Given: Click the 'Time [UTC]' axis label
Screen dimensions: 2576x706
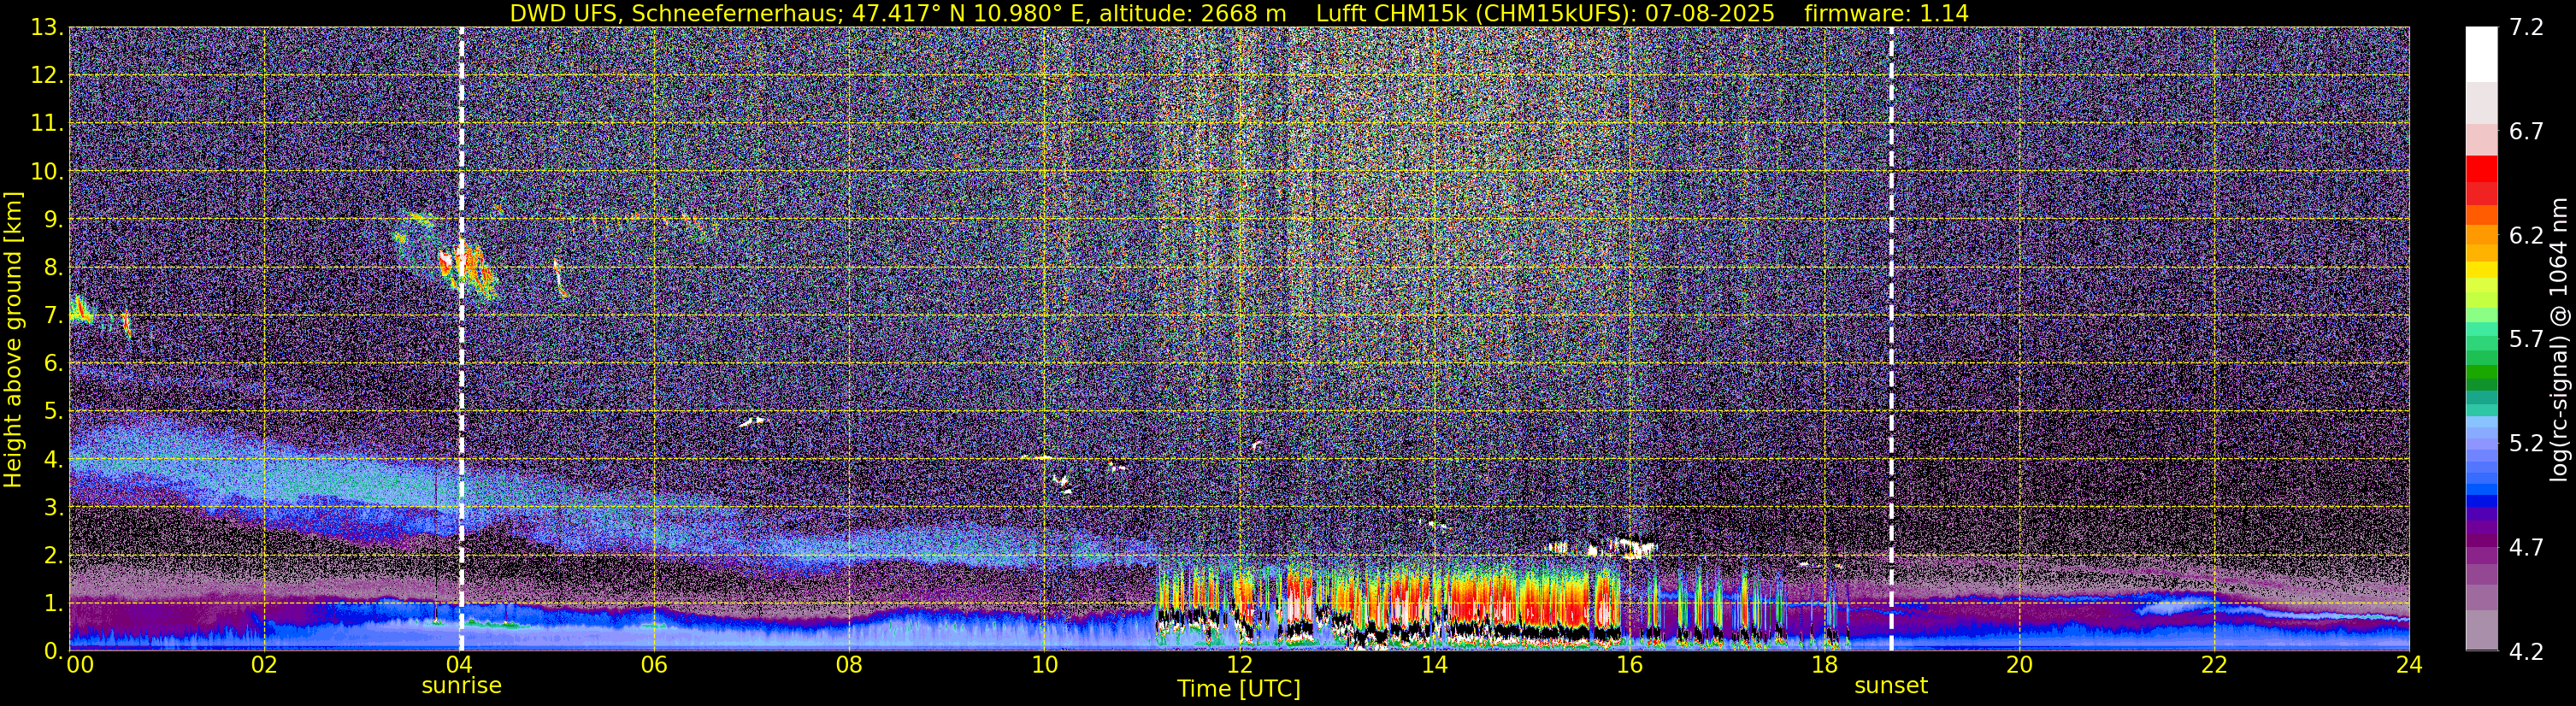Looking at the screenshot, I should coord(1239,688).
